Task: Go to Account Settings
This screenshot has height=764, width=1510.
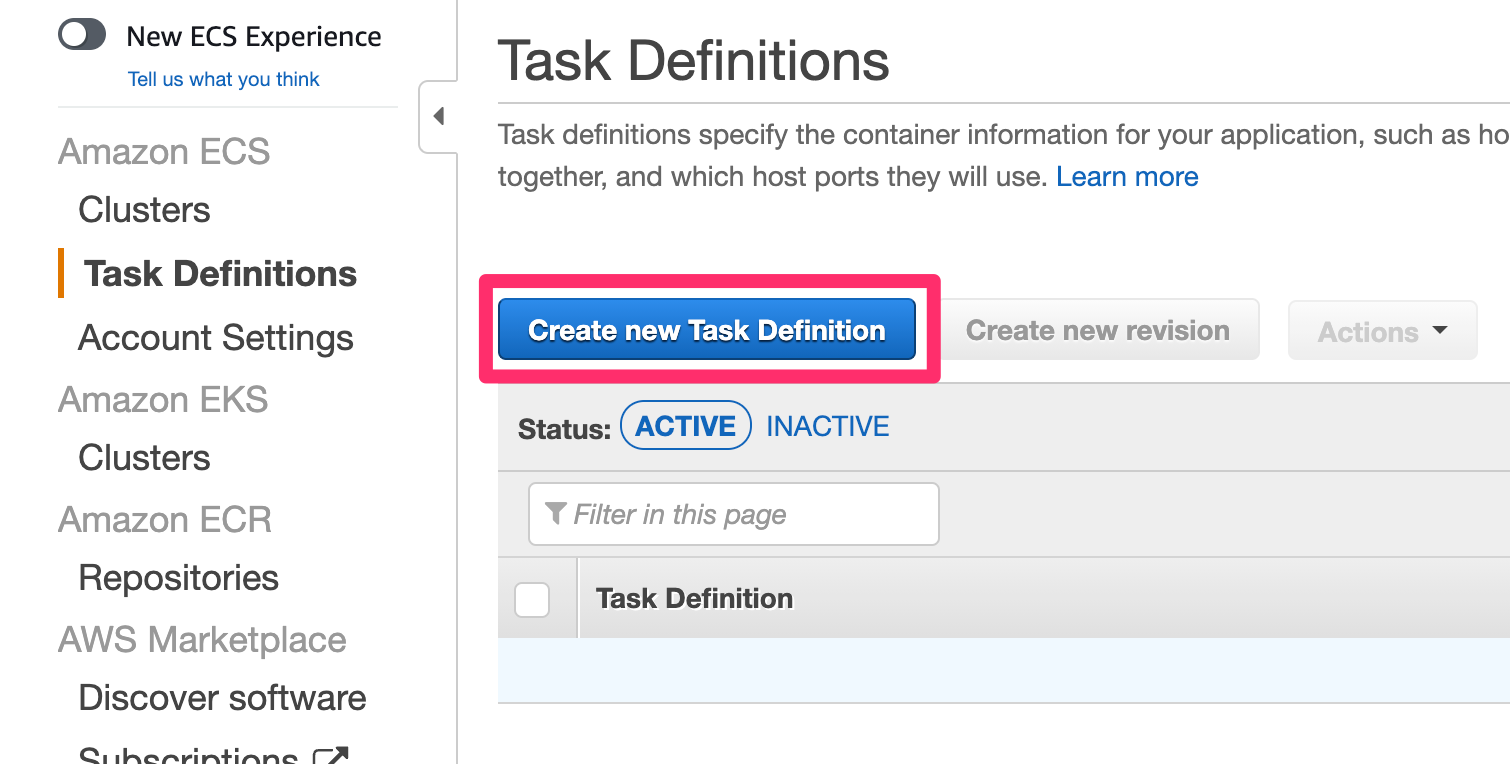Action: click(x=215, y=337)
